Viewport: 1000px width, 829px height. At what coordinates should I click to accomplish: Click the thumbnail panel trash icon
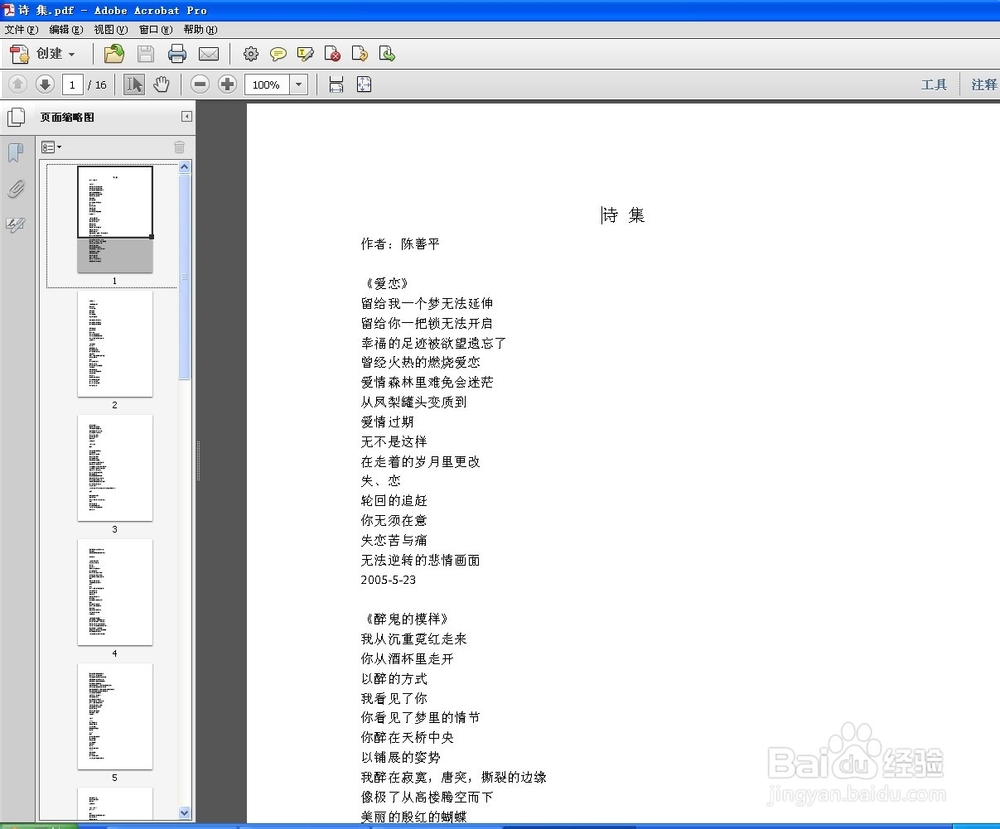point(179,147)
